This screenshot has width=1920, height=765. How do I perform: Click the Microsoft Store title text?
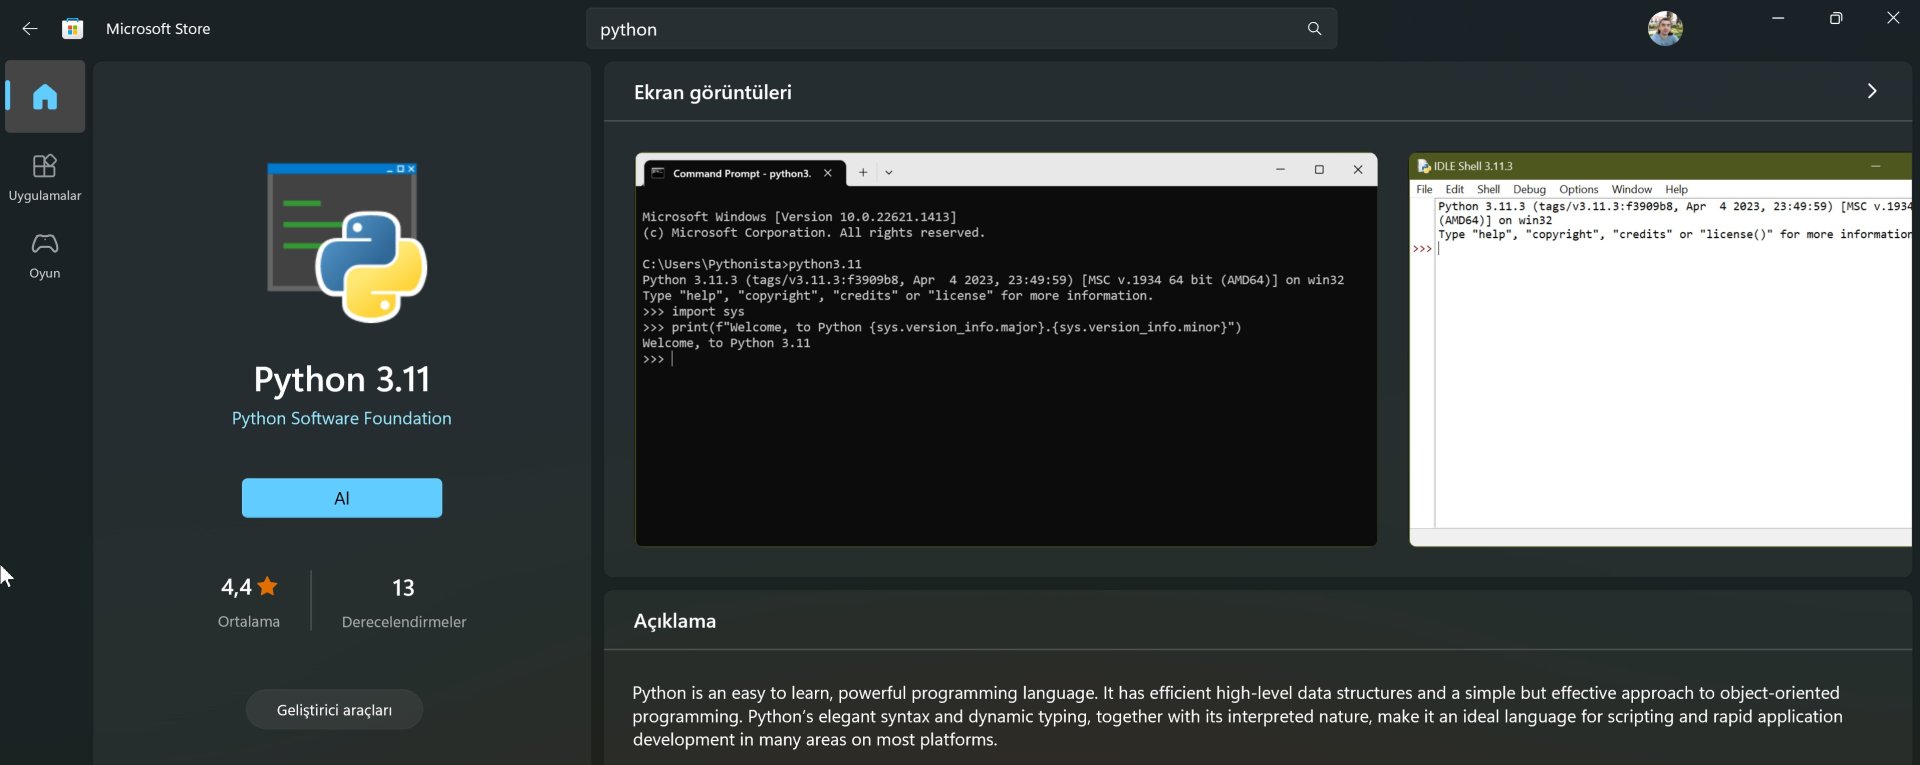coord(158,29)
